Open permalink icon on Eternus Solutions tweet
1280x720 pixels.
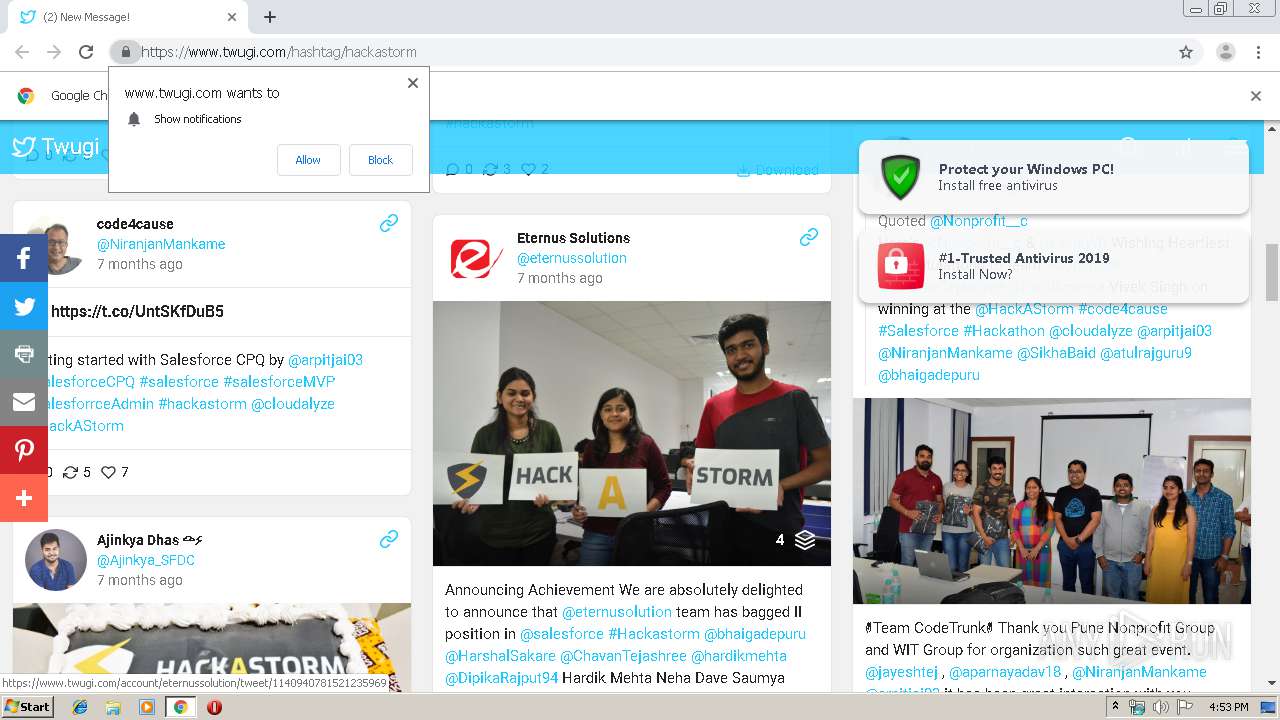[x=809, y=237]
